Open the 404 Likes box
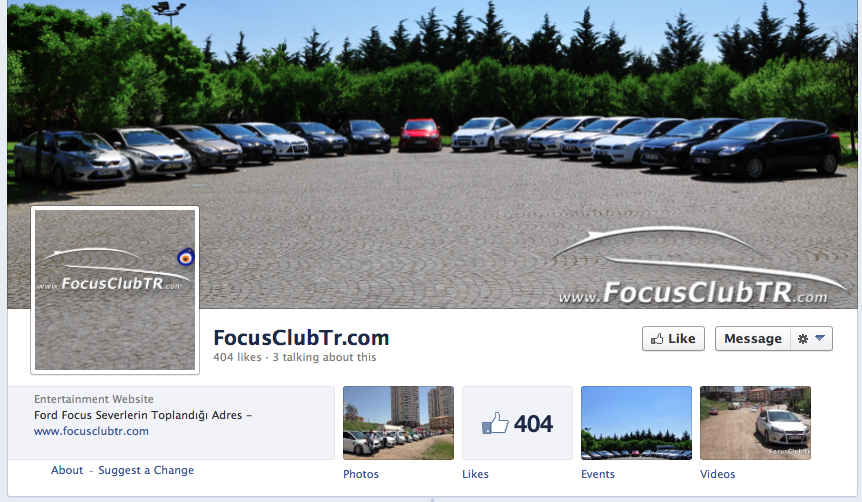862x502 pixels. coord(517,423)
